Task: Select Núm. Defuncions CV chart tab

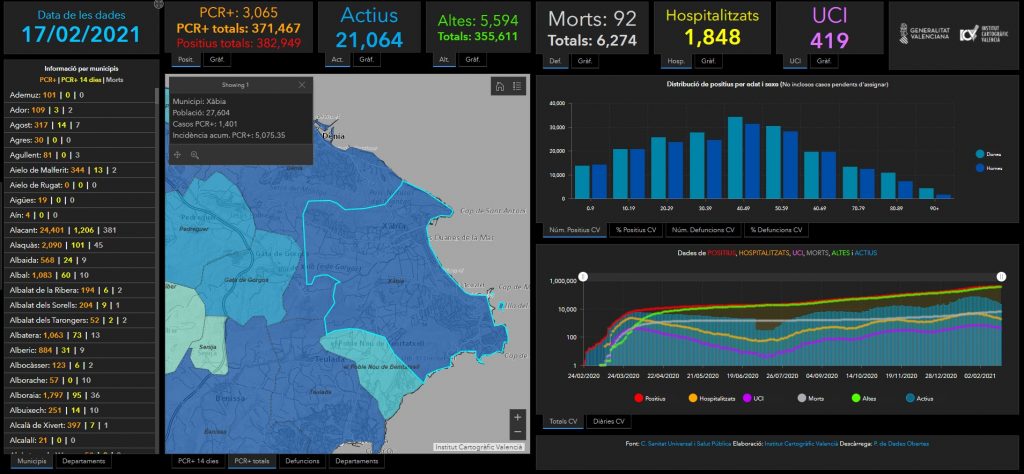Action: pos(704,230)
